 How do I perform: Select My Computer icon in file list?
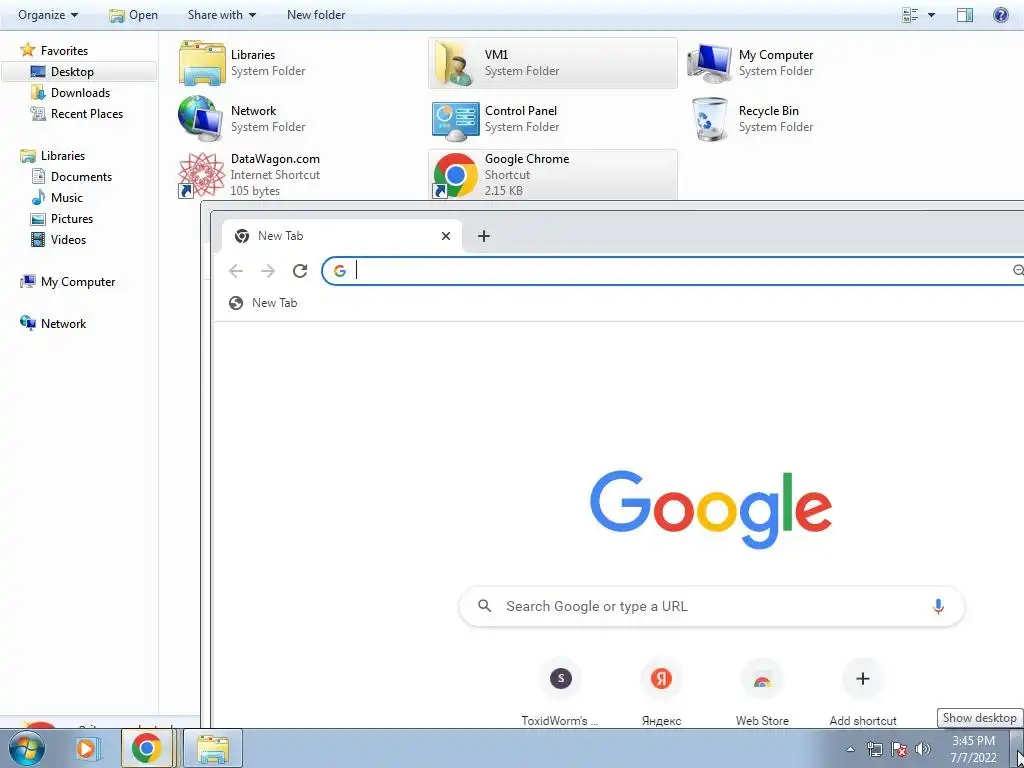[x=710, y=63]
